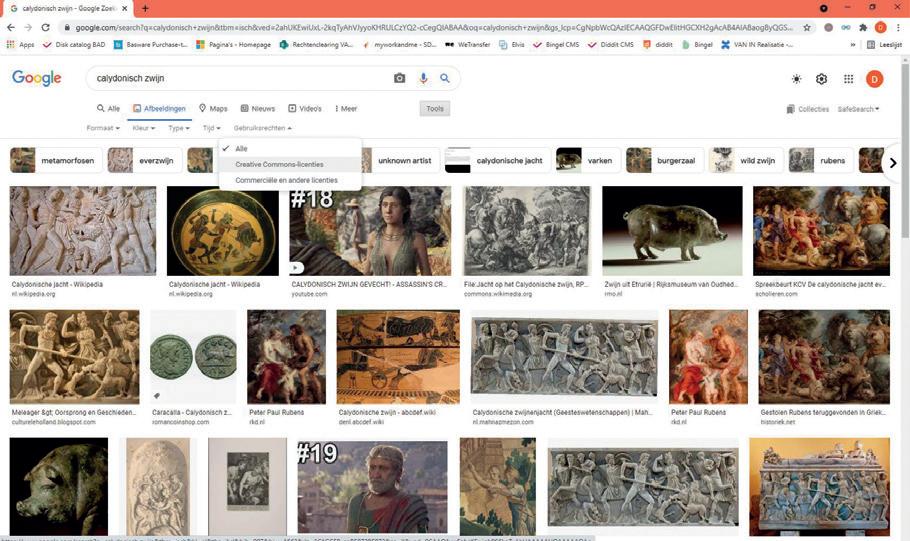The height and width of the screenshot is (541, 910).
Task: Open the Chrome three-dot menu
Action: 898,27
